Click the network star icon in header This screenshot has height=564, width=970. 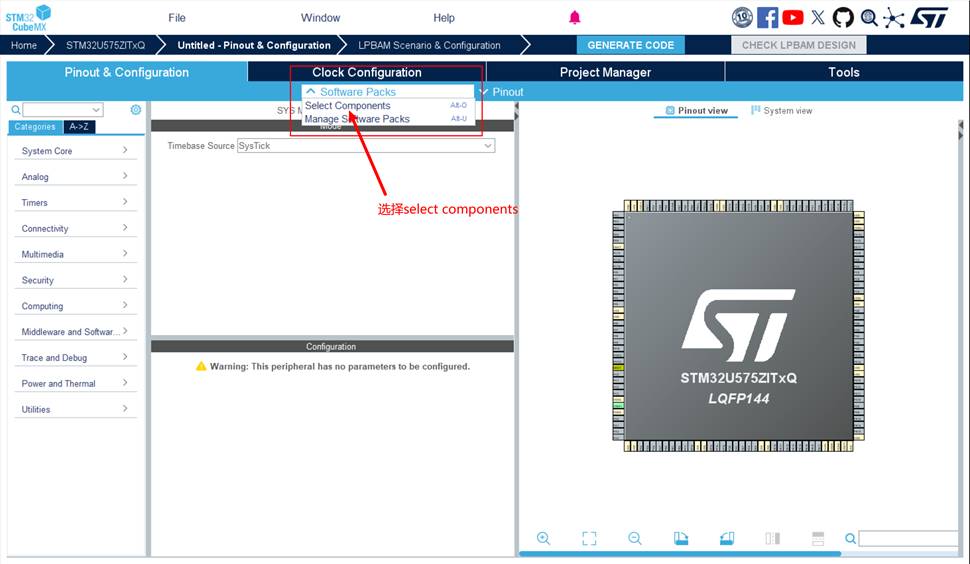coord(893,17)
